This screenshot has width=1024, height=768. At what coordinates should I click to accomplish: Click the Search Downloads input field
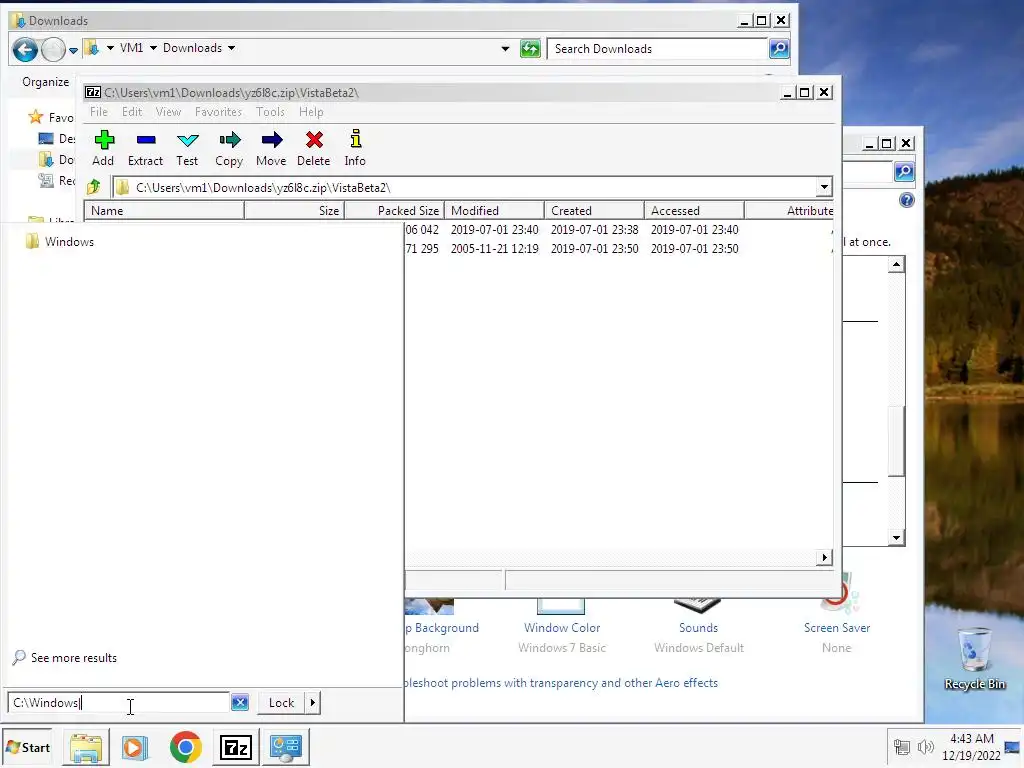click(x=657, y=48)
